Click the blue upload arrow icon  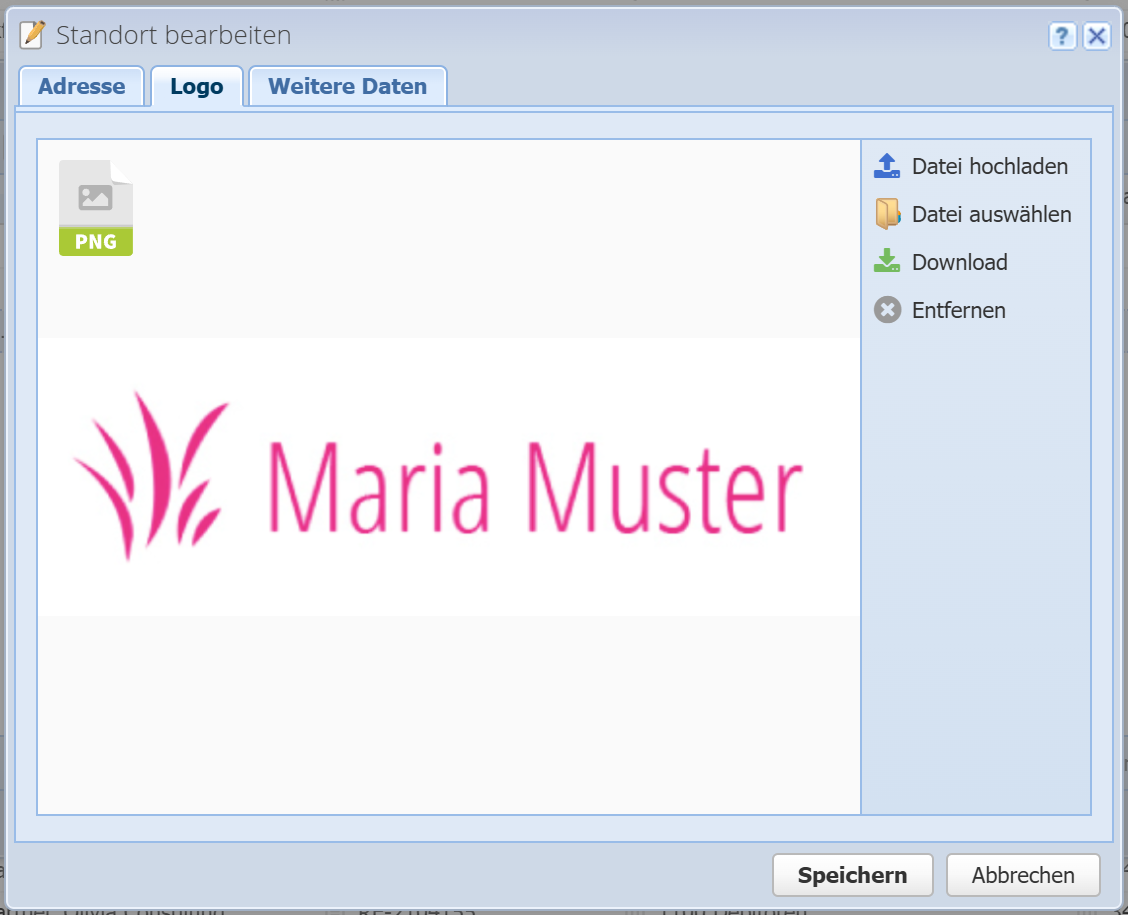click(886, 166)
